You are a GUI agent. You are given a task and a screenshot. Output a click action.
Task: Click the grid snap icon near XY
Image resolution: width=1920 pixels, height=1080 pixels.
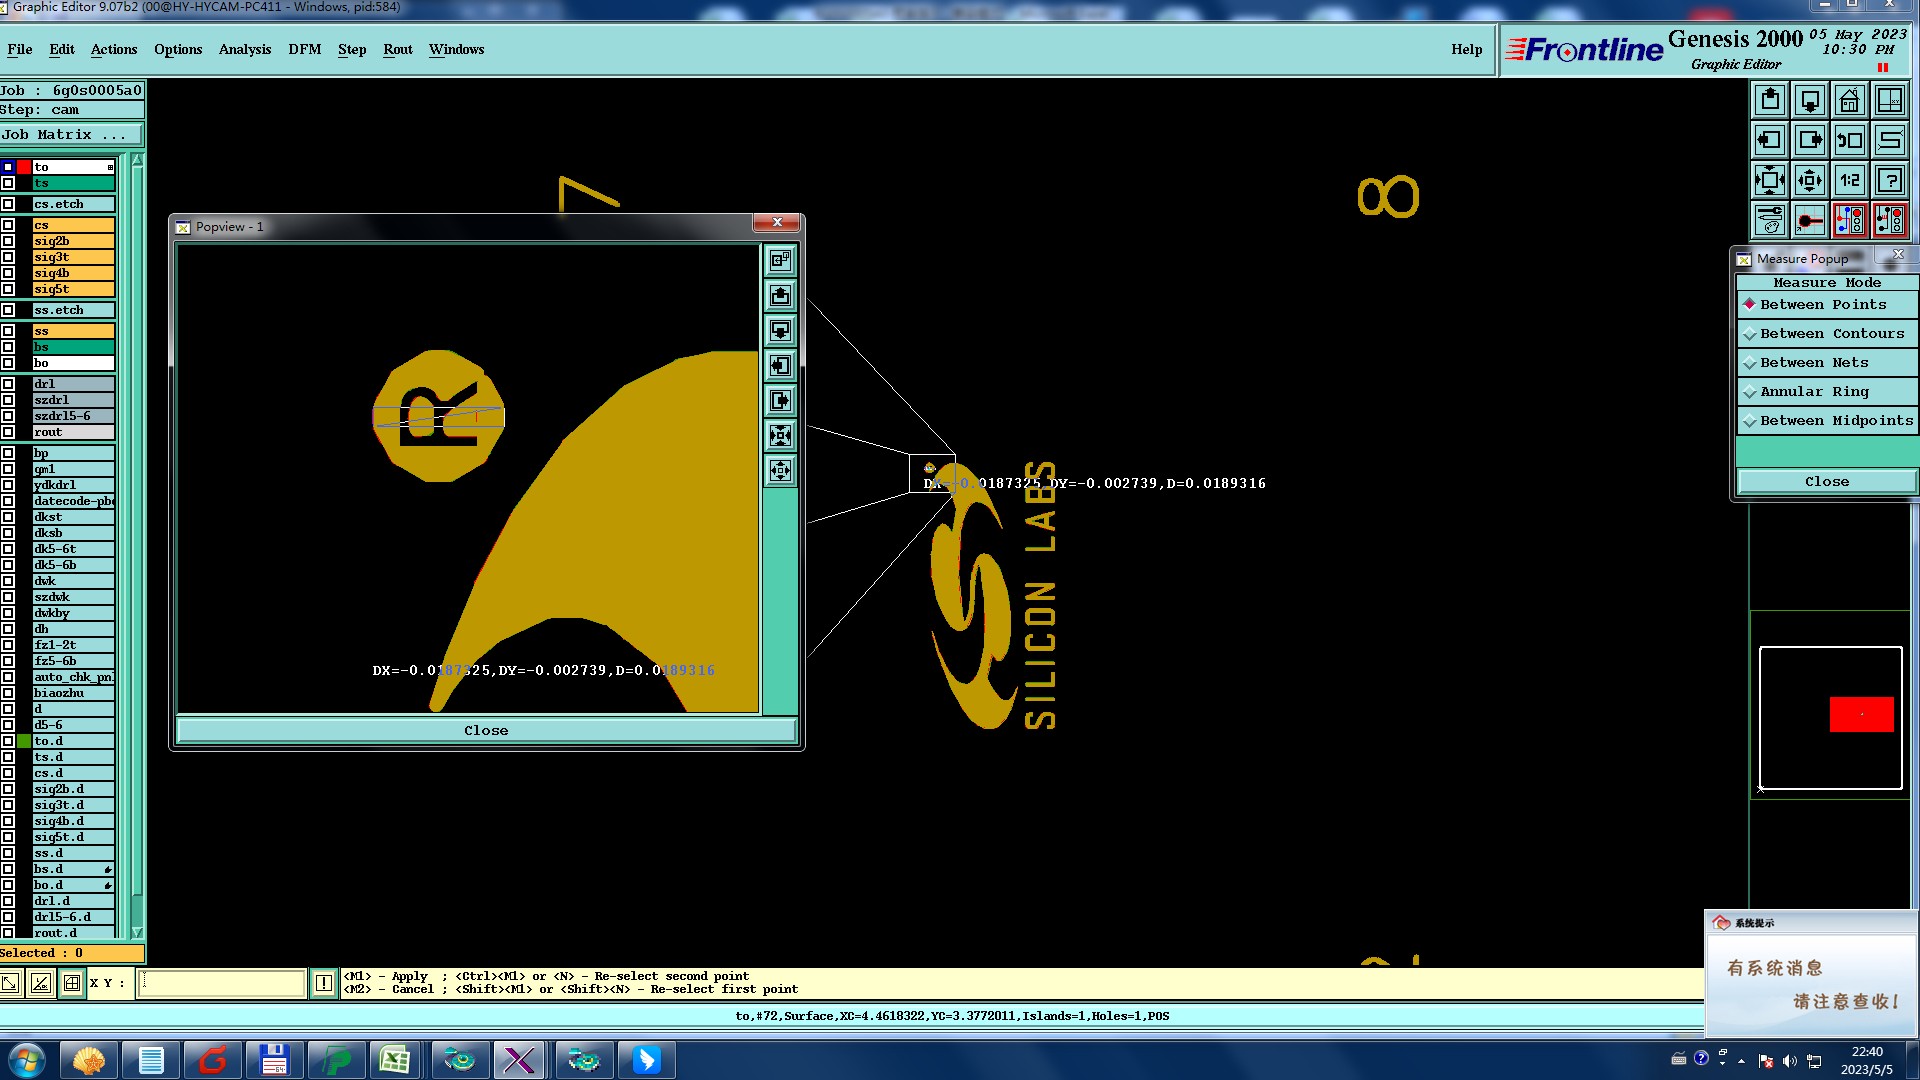coord(72,983)
